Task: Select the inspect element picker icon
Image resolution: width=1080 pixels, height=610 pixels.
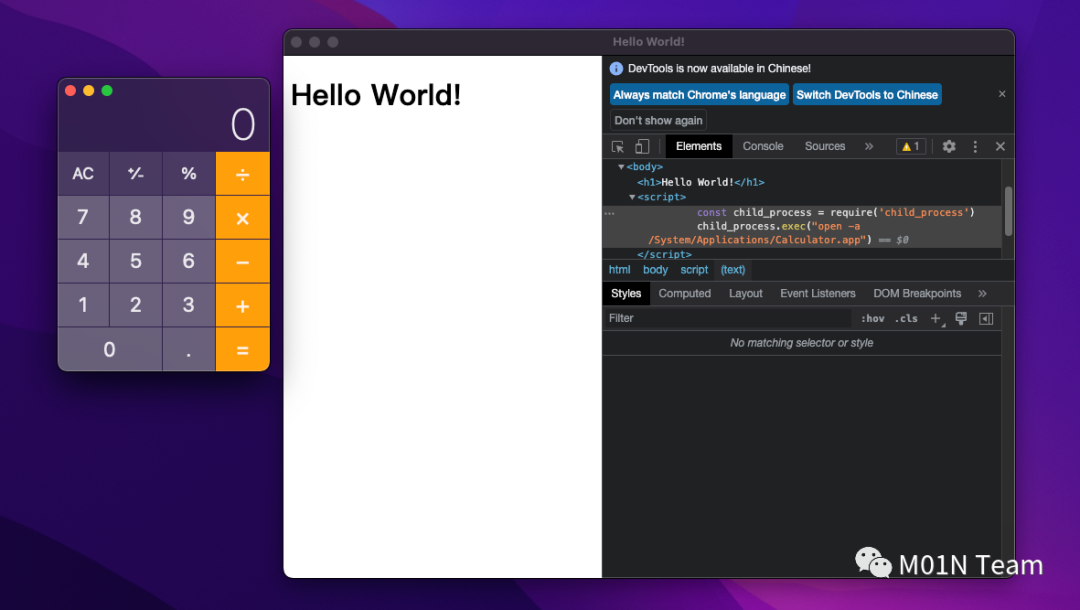Action: (x=618, y=147)
